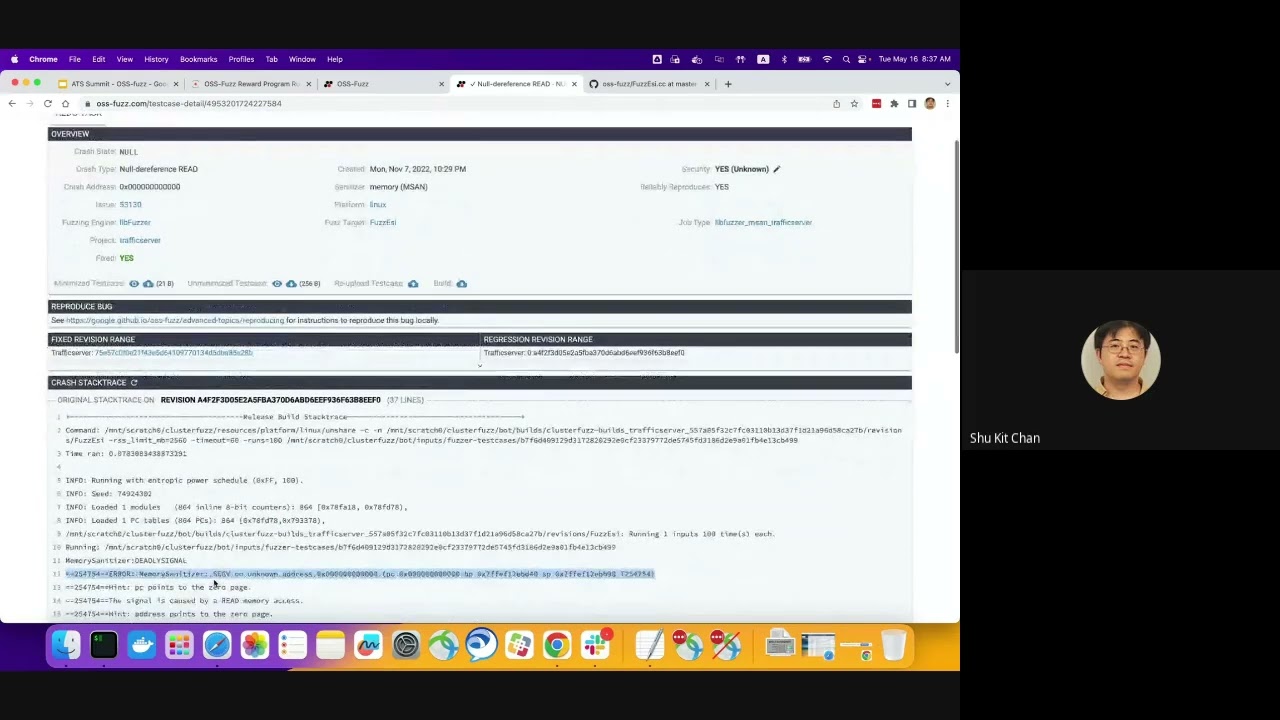Image resolution: width=1280 pixels, height=720 pixels.
Task: Open issue 53130 link
Action: click(130, 205)
